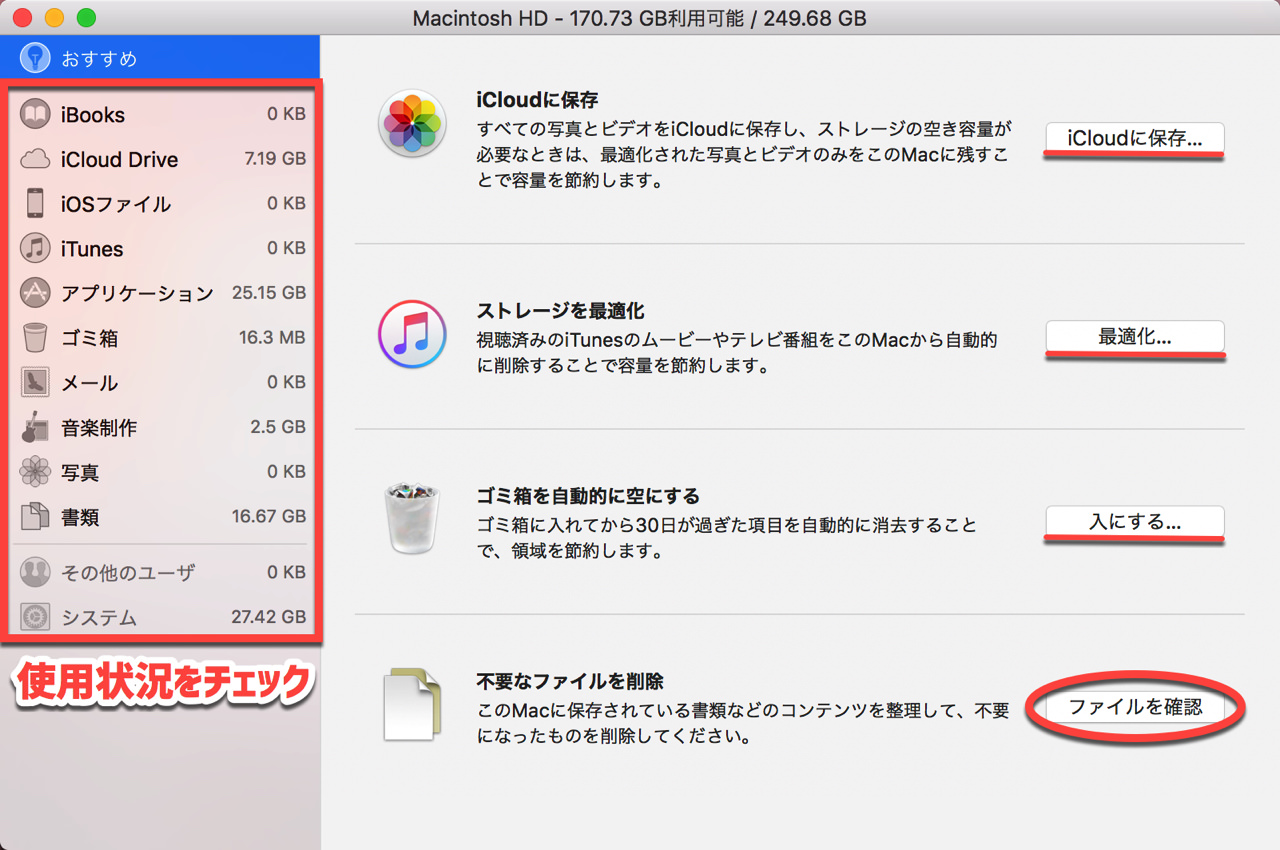Image resolution: width=1280 pixels, height=850 pixels.
Task: Click the 最適化... button
Action: tap(1135, 337)
